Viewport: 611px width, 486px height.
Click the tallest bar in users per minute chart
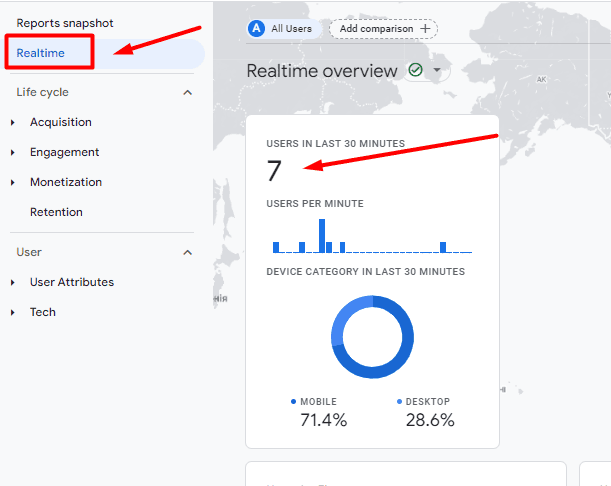click(322, 236)
